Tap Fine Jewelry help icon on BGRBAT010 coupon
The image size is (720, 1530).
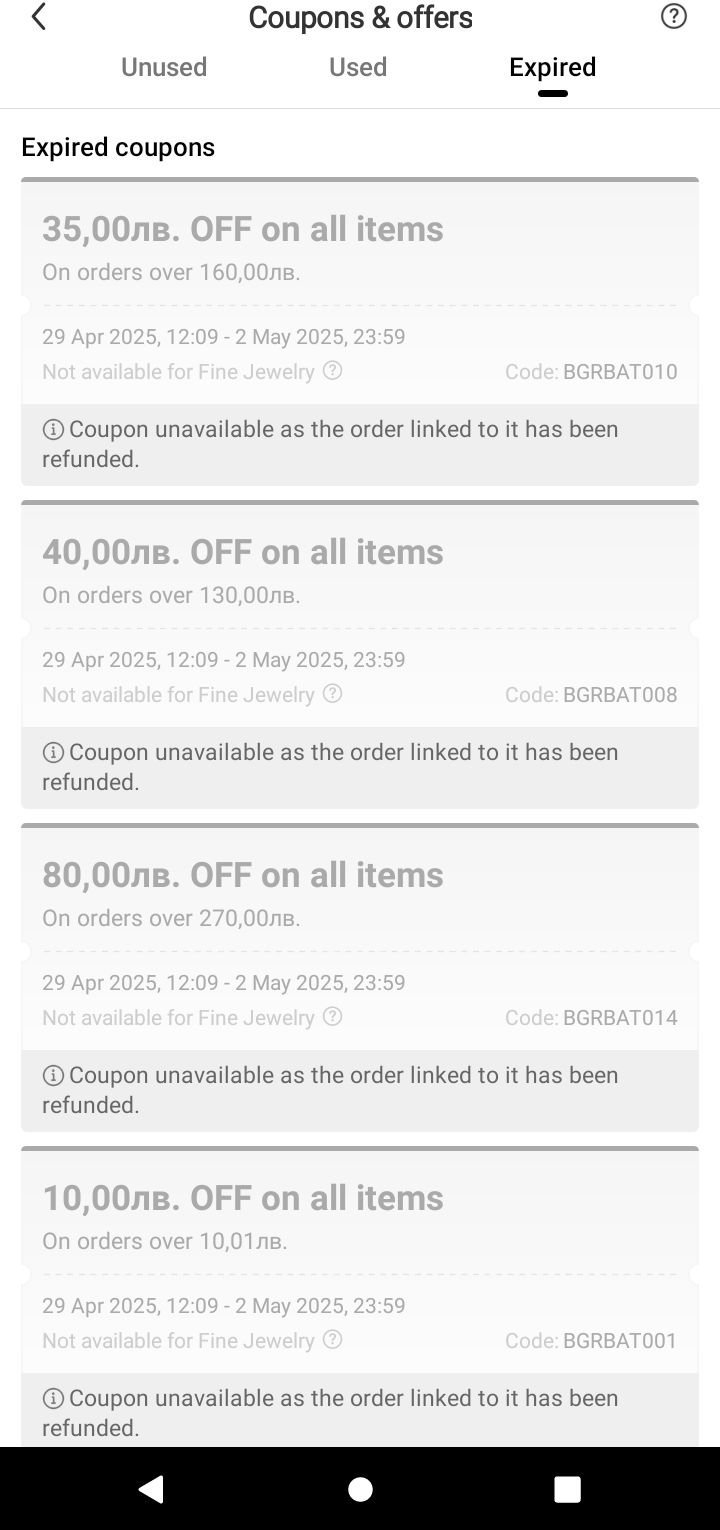pos(333,371)
